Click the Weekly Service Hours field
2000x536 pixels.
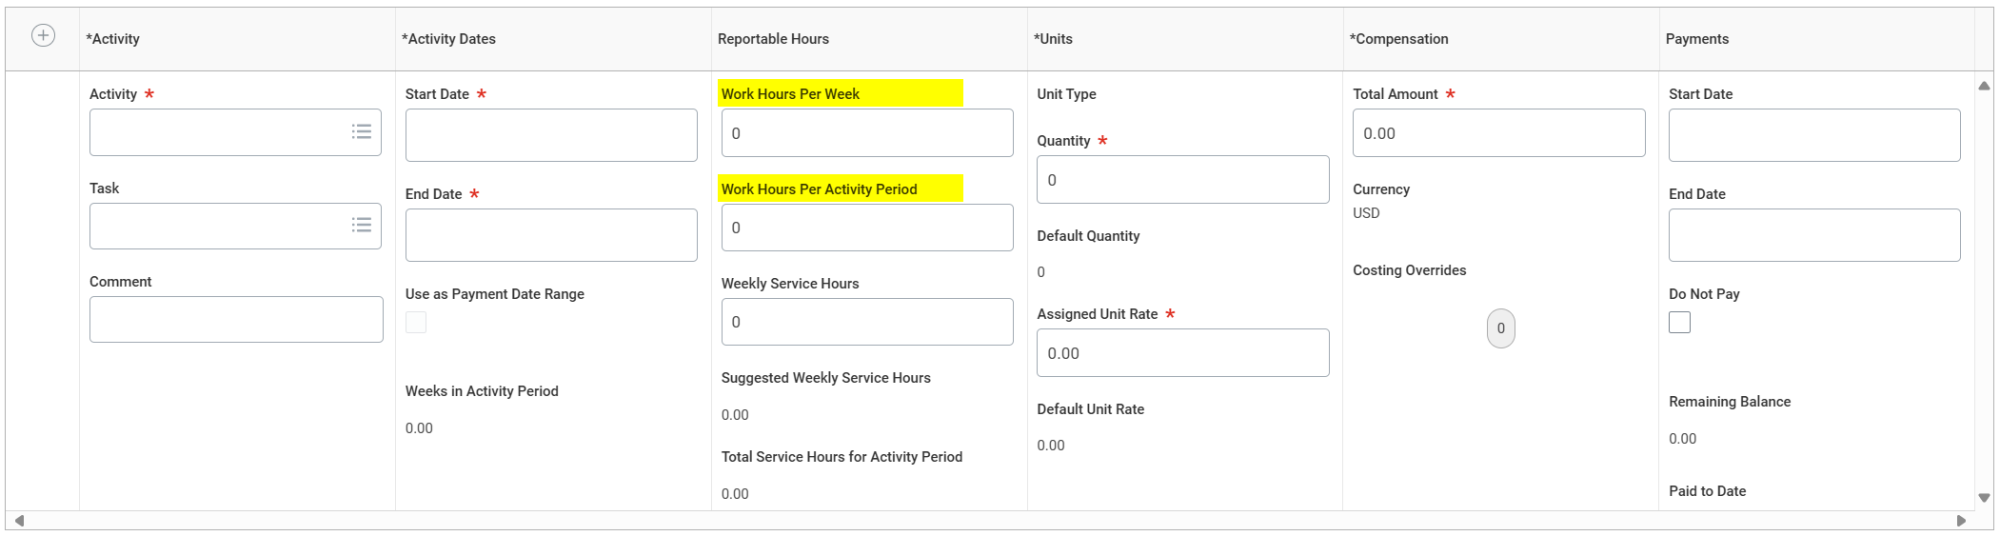(867, 322)
